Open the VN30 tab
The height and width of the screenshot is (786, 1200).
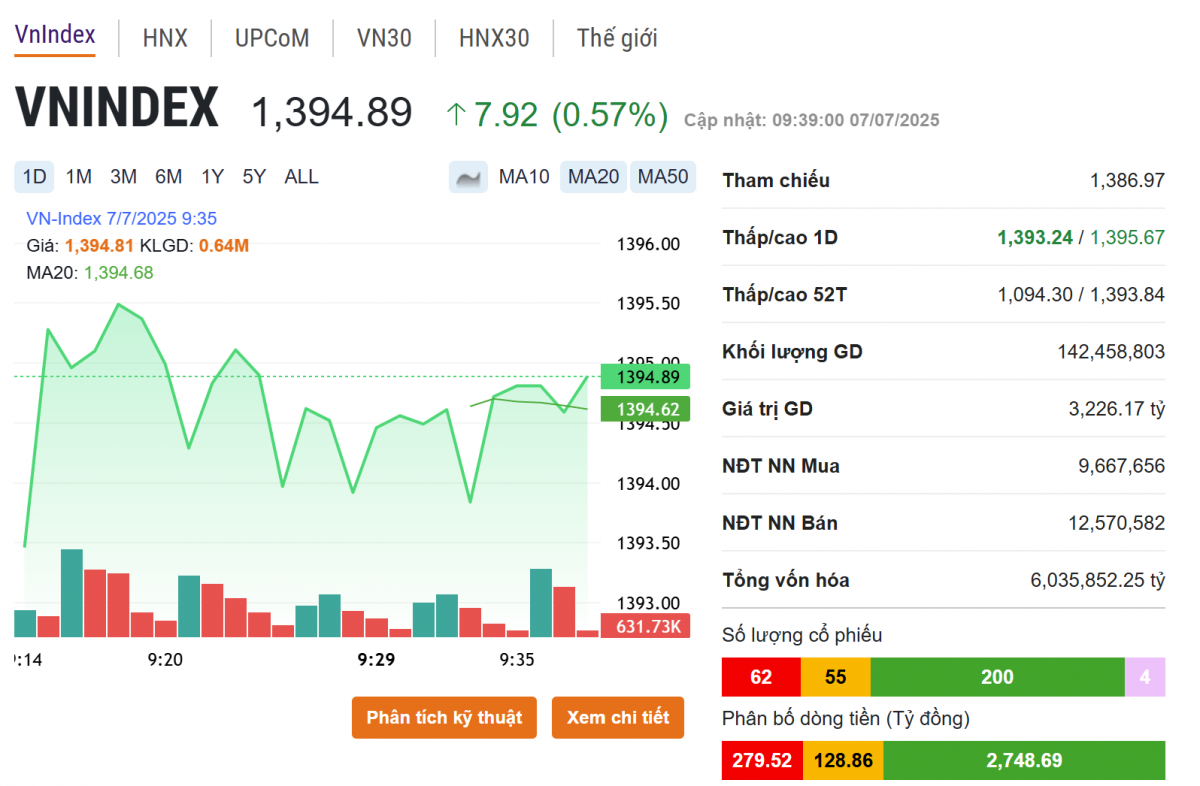point(384,38)
